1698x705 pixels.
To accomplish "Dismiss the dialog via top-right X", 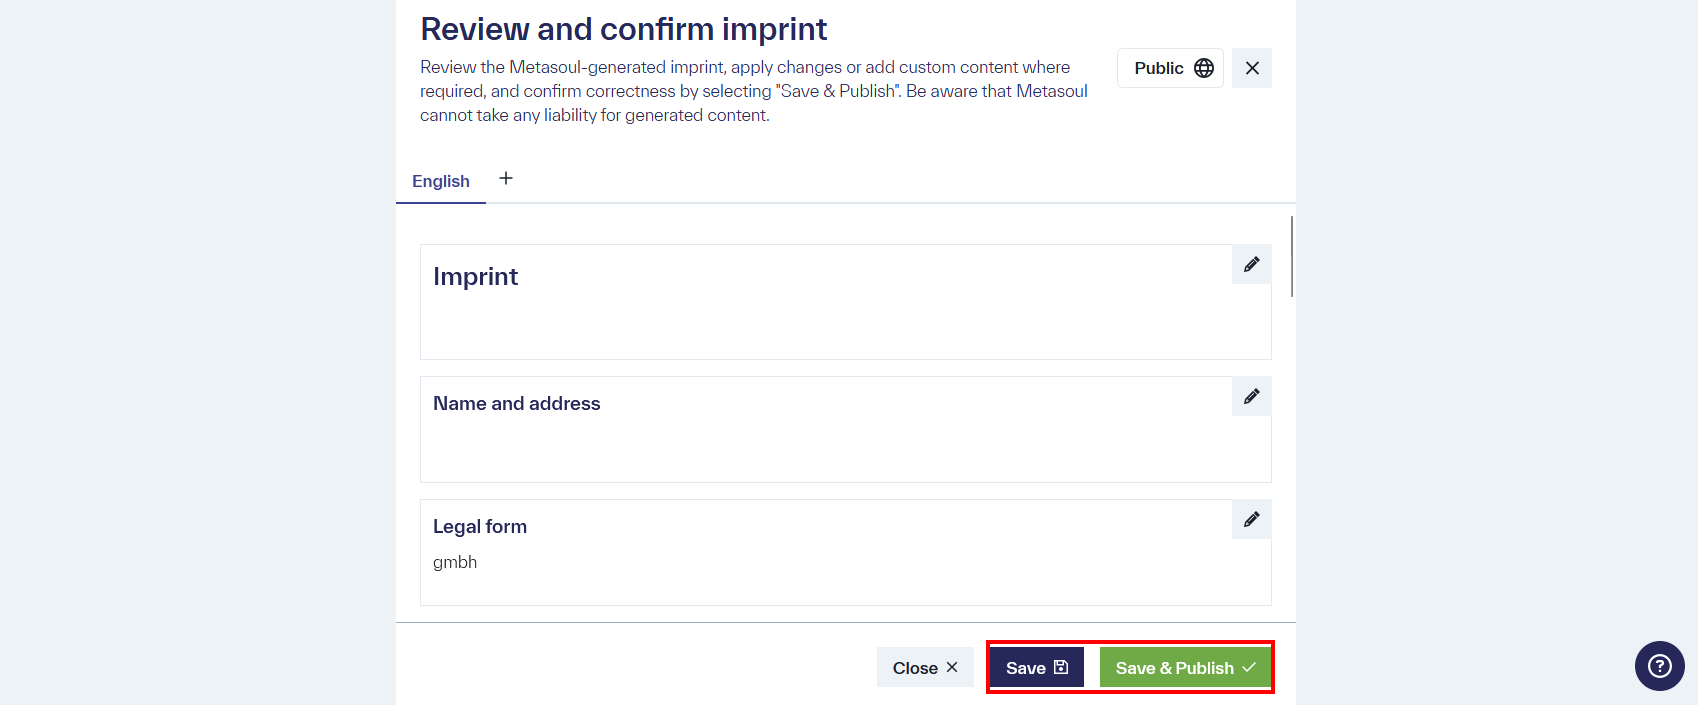I will (1251, 67).
